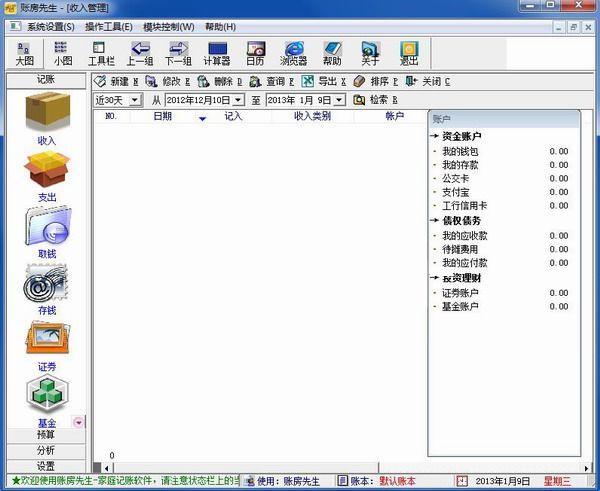This screenshot has width=600, height=491.
Task: Open the 系统设置(S) menu
Action: pyautogui.click(x=51, y=27)
